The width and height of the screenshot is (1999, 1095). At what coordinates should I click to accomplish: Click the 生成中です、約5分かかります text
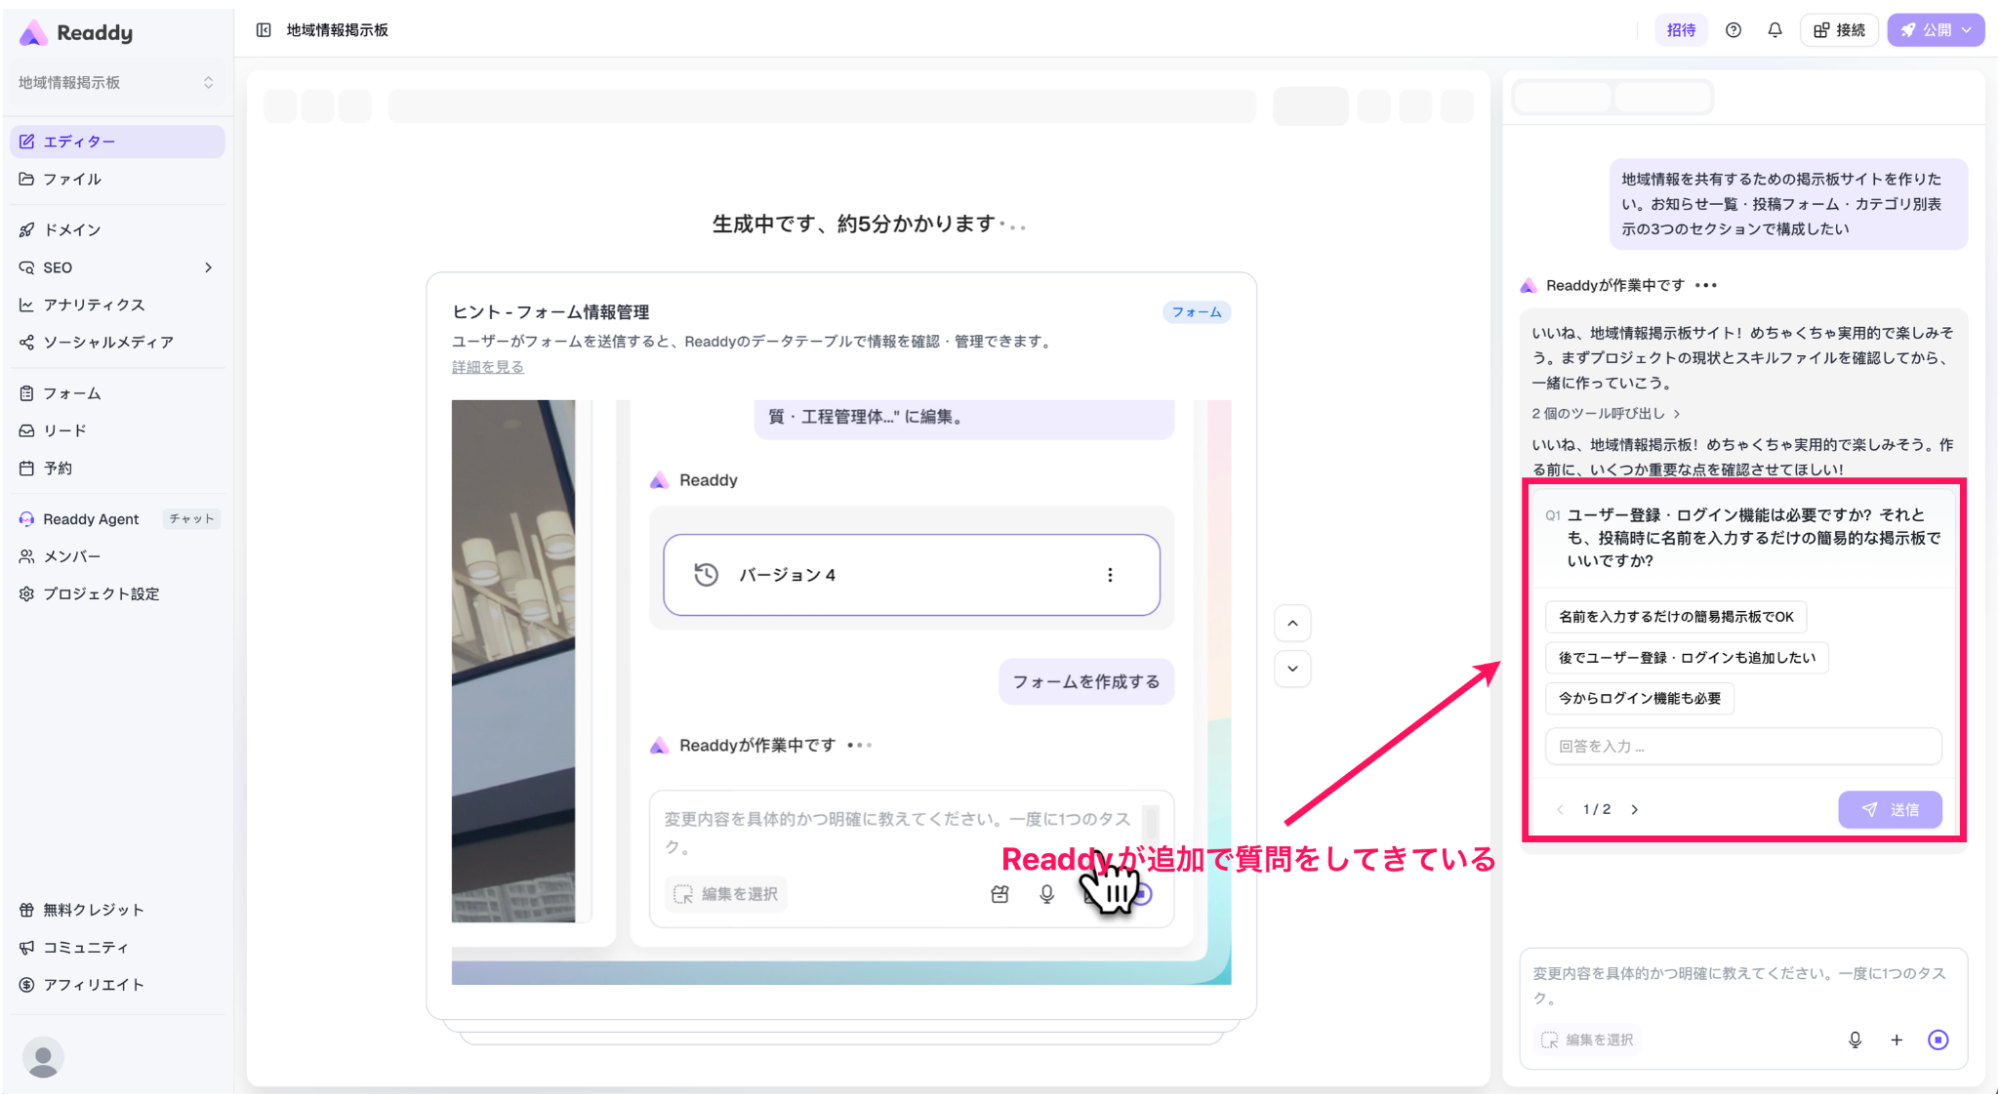tap(868, 224)
